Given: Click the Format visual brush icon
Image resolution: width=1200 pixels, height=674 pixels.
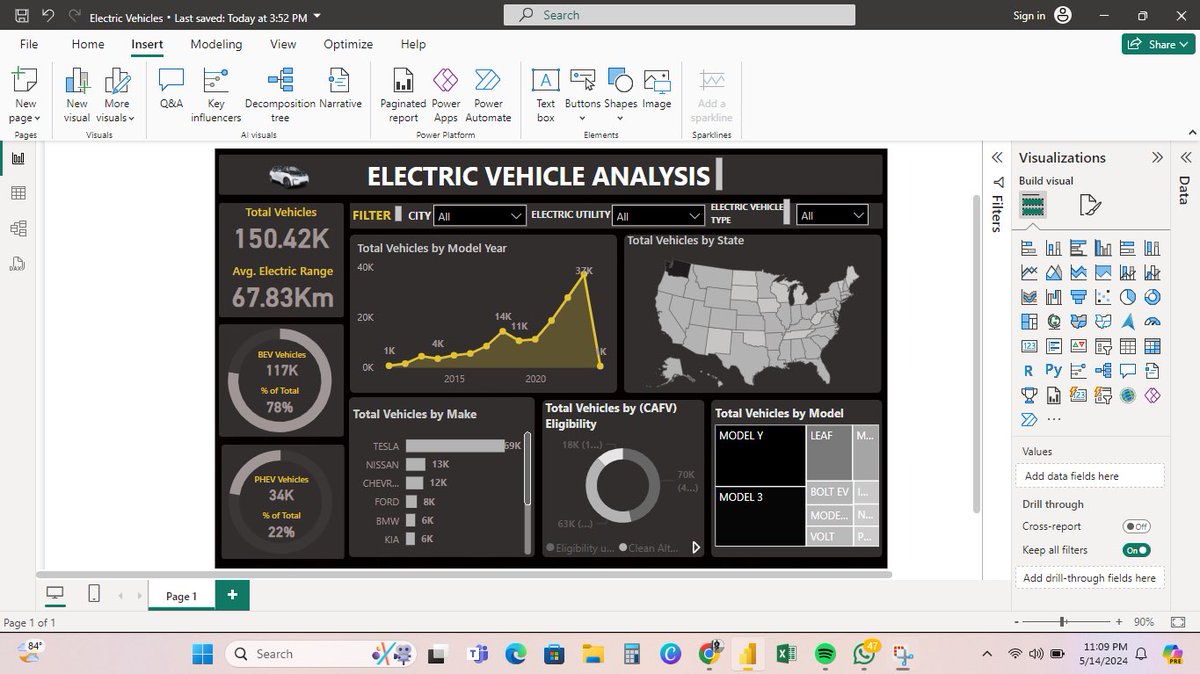Looking at the screenshot, I should coord(1090,206).
